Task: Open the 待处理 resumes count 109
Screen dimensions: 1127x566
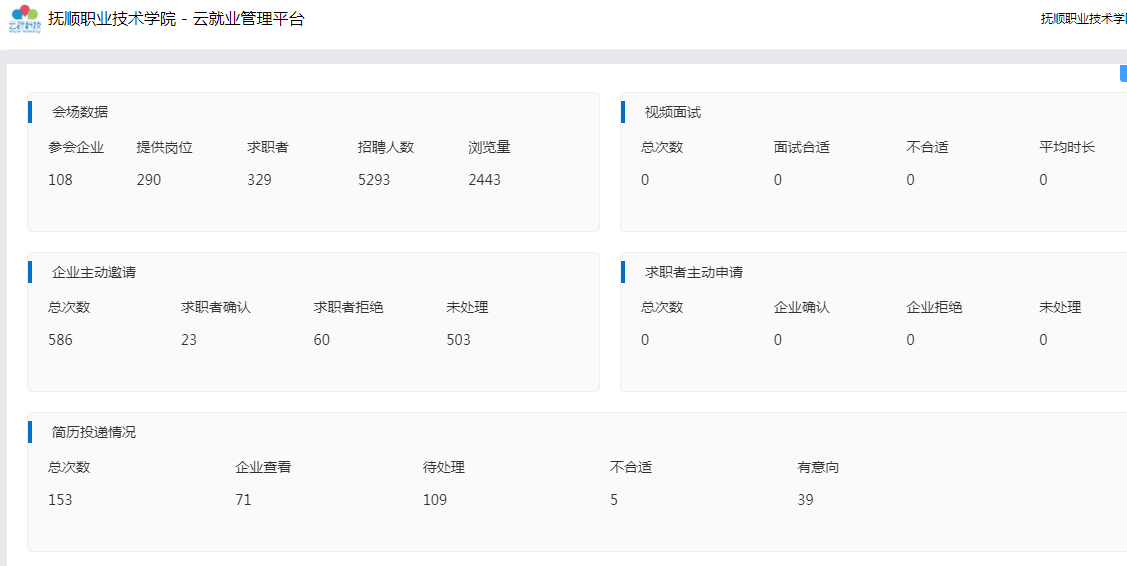Action: (435, 500)
